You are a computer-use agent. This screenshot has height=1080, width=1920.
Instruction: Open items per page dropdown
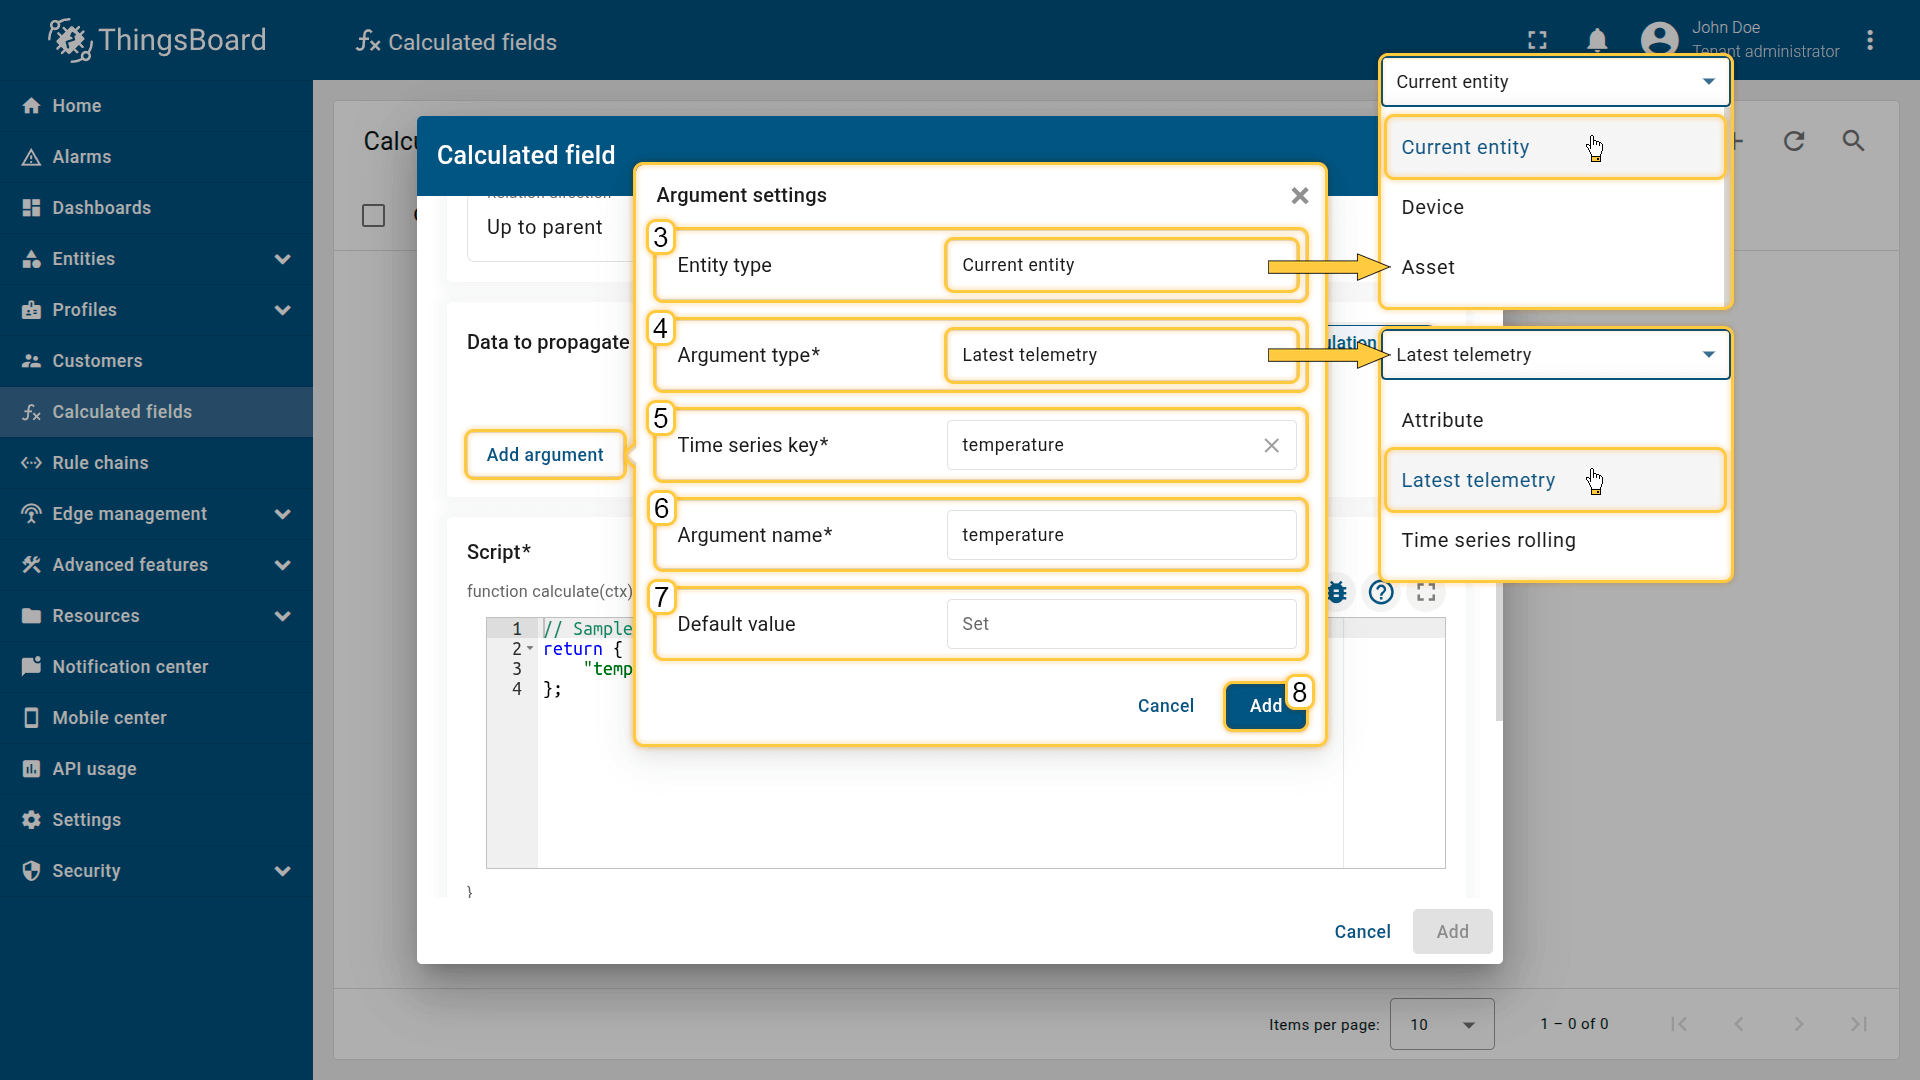point(1441,1024)
